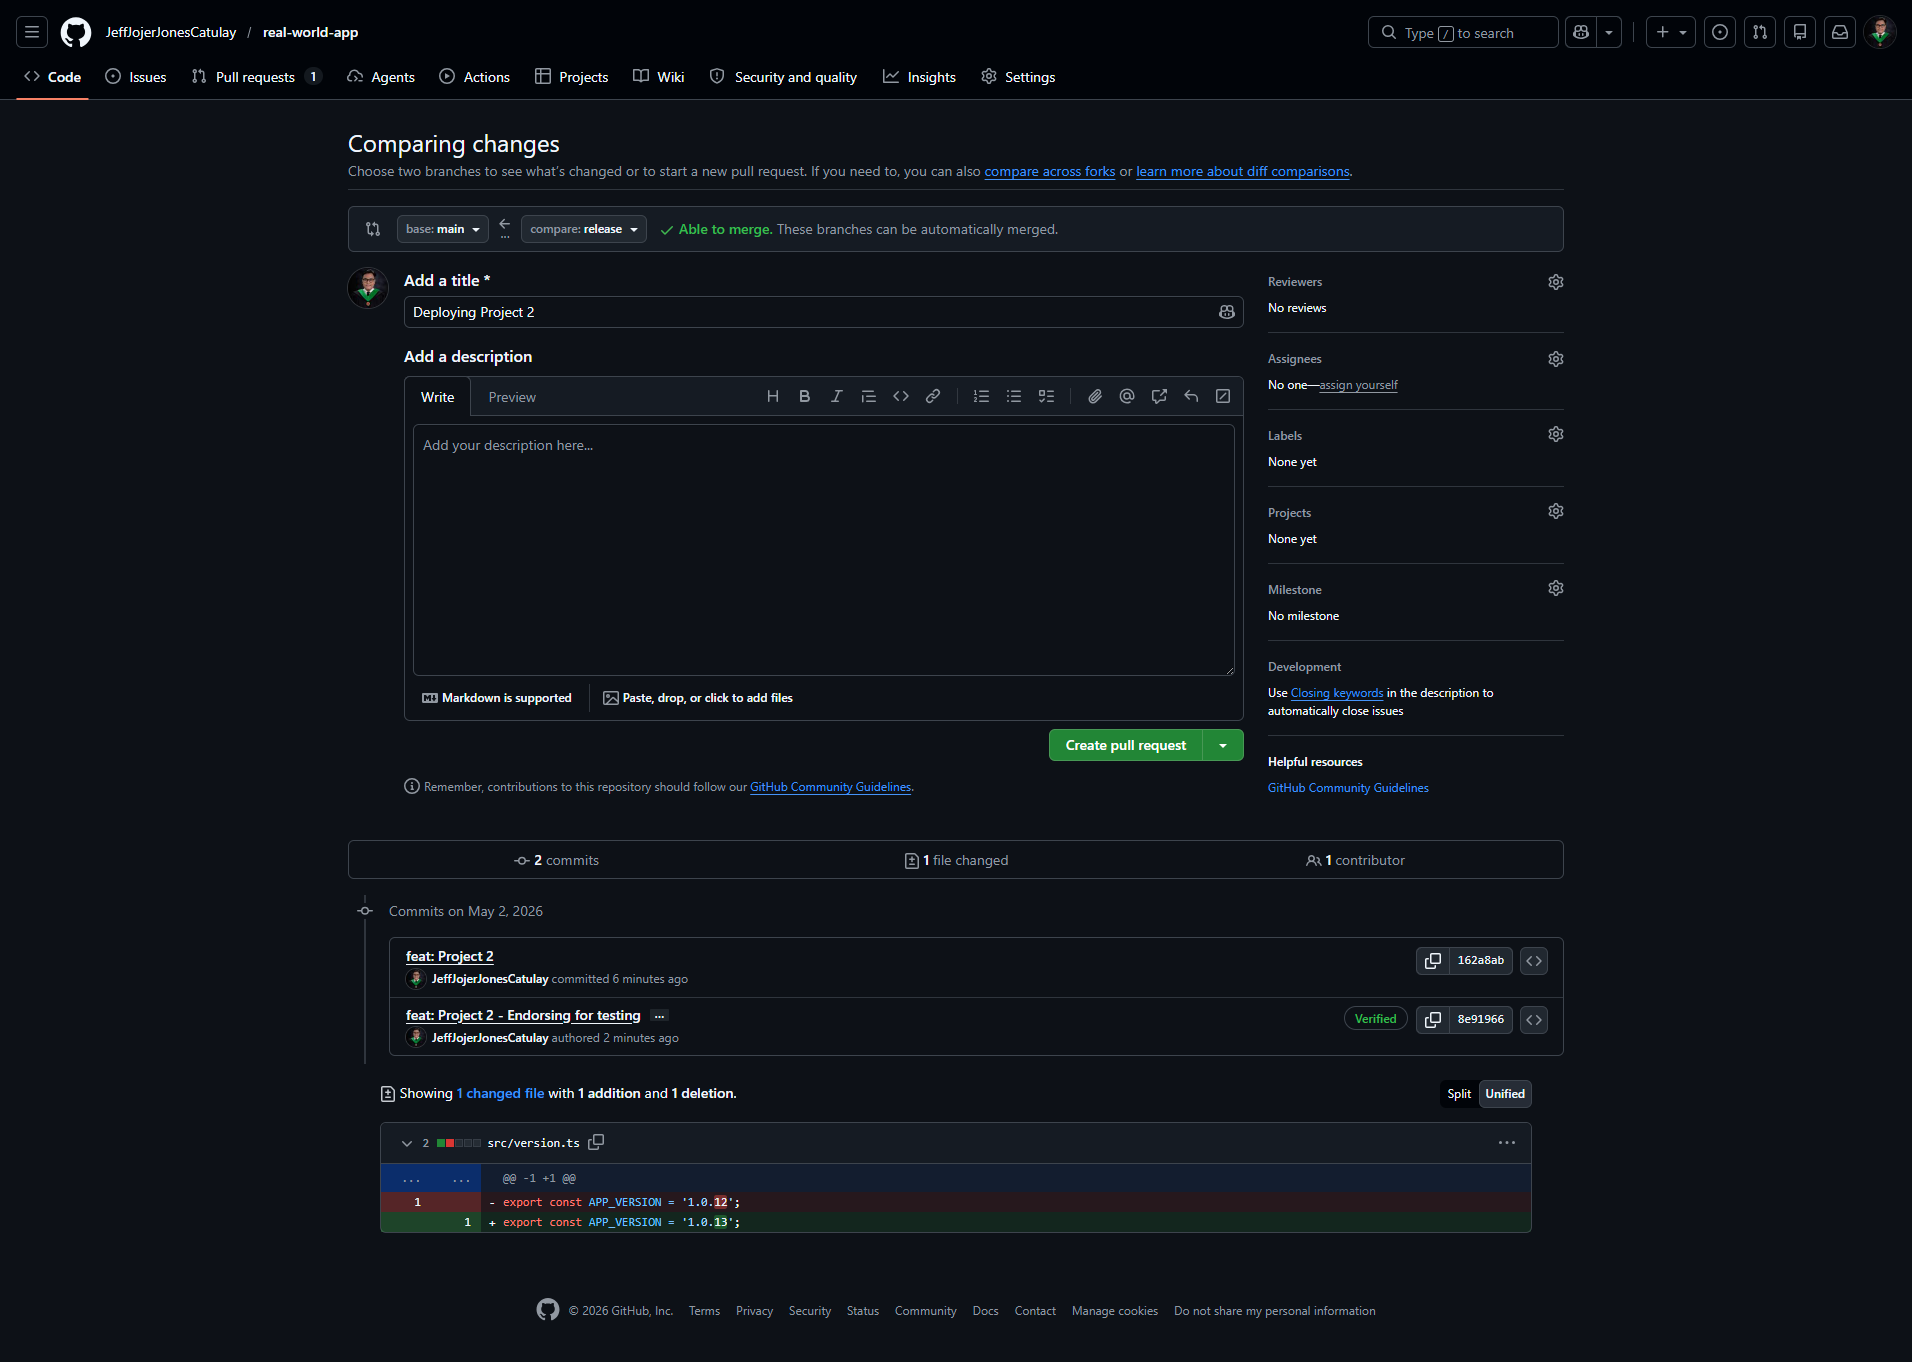Insert saved reply using arrow icon
The height and width of the screenshot is (1362, 1912).
[x=1191, y=397]
